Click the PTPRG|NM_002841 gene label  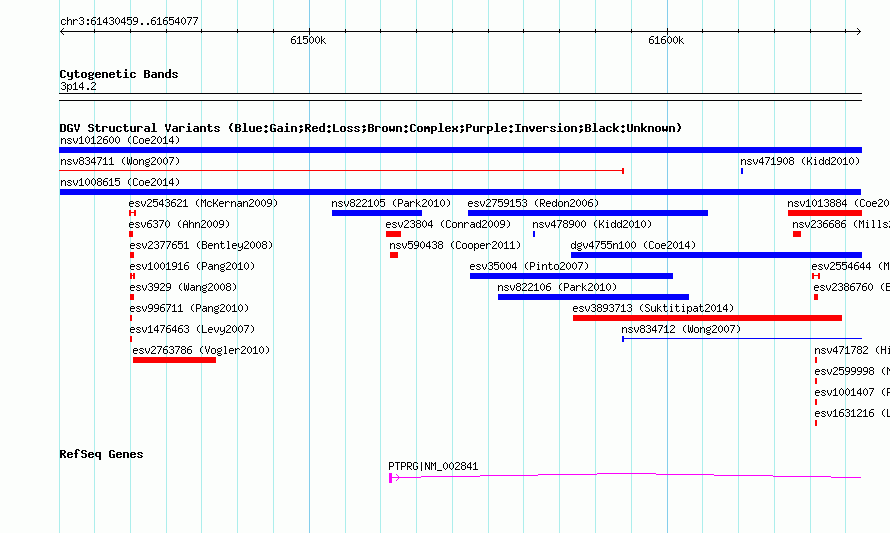[433, 467]
